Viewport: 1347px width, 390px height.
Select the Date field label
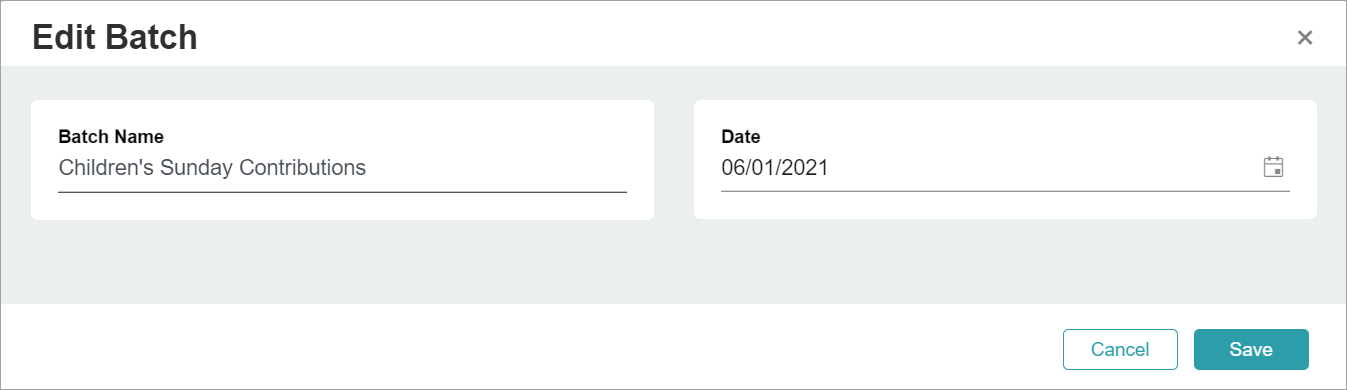[x=741, y=137]
